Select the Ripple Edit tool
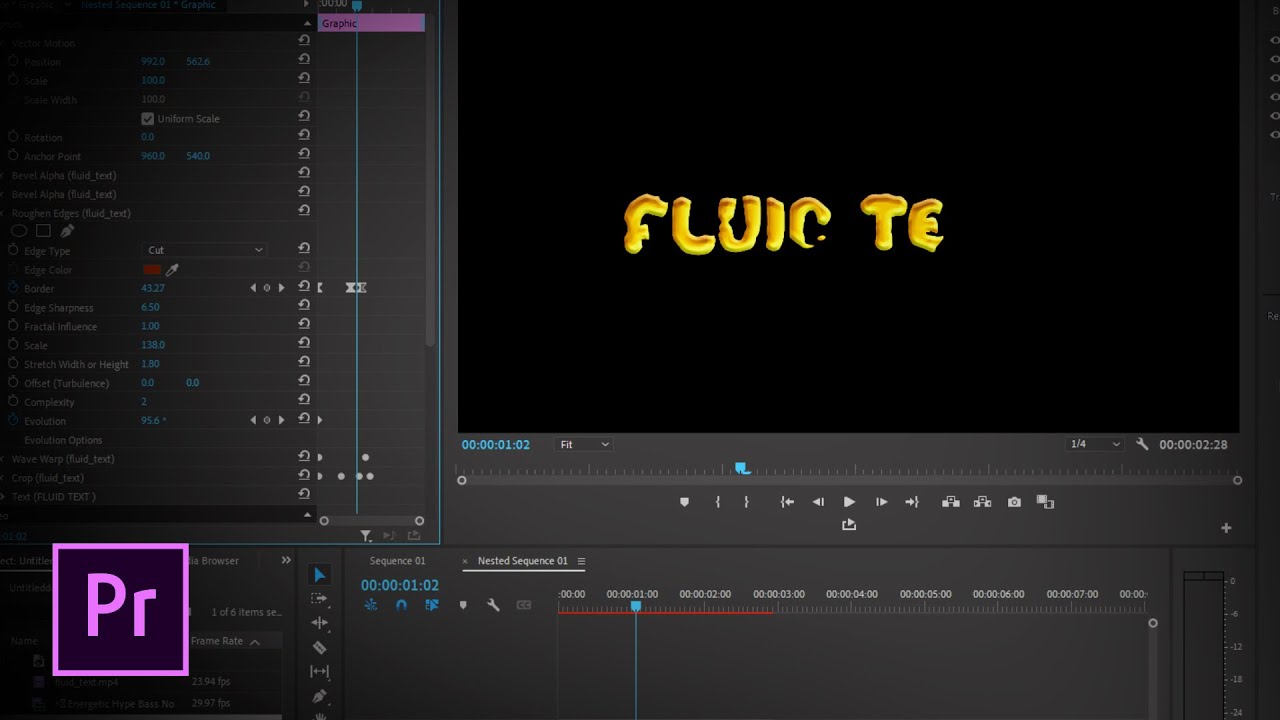The image size is (1280, 720). (x=319, y=623)
